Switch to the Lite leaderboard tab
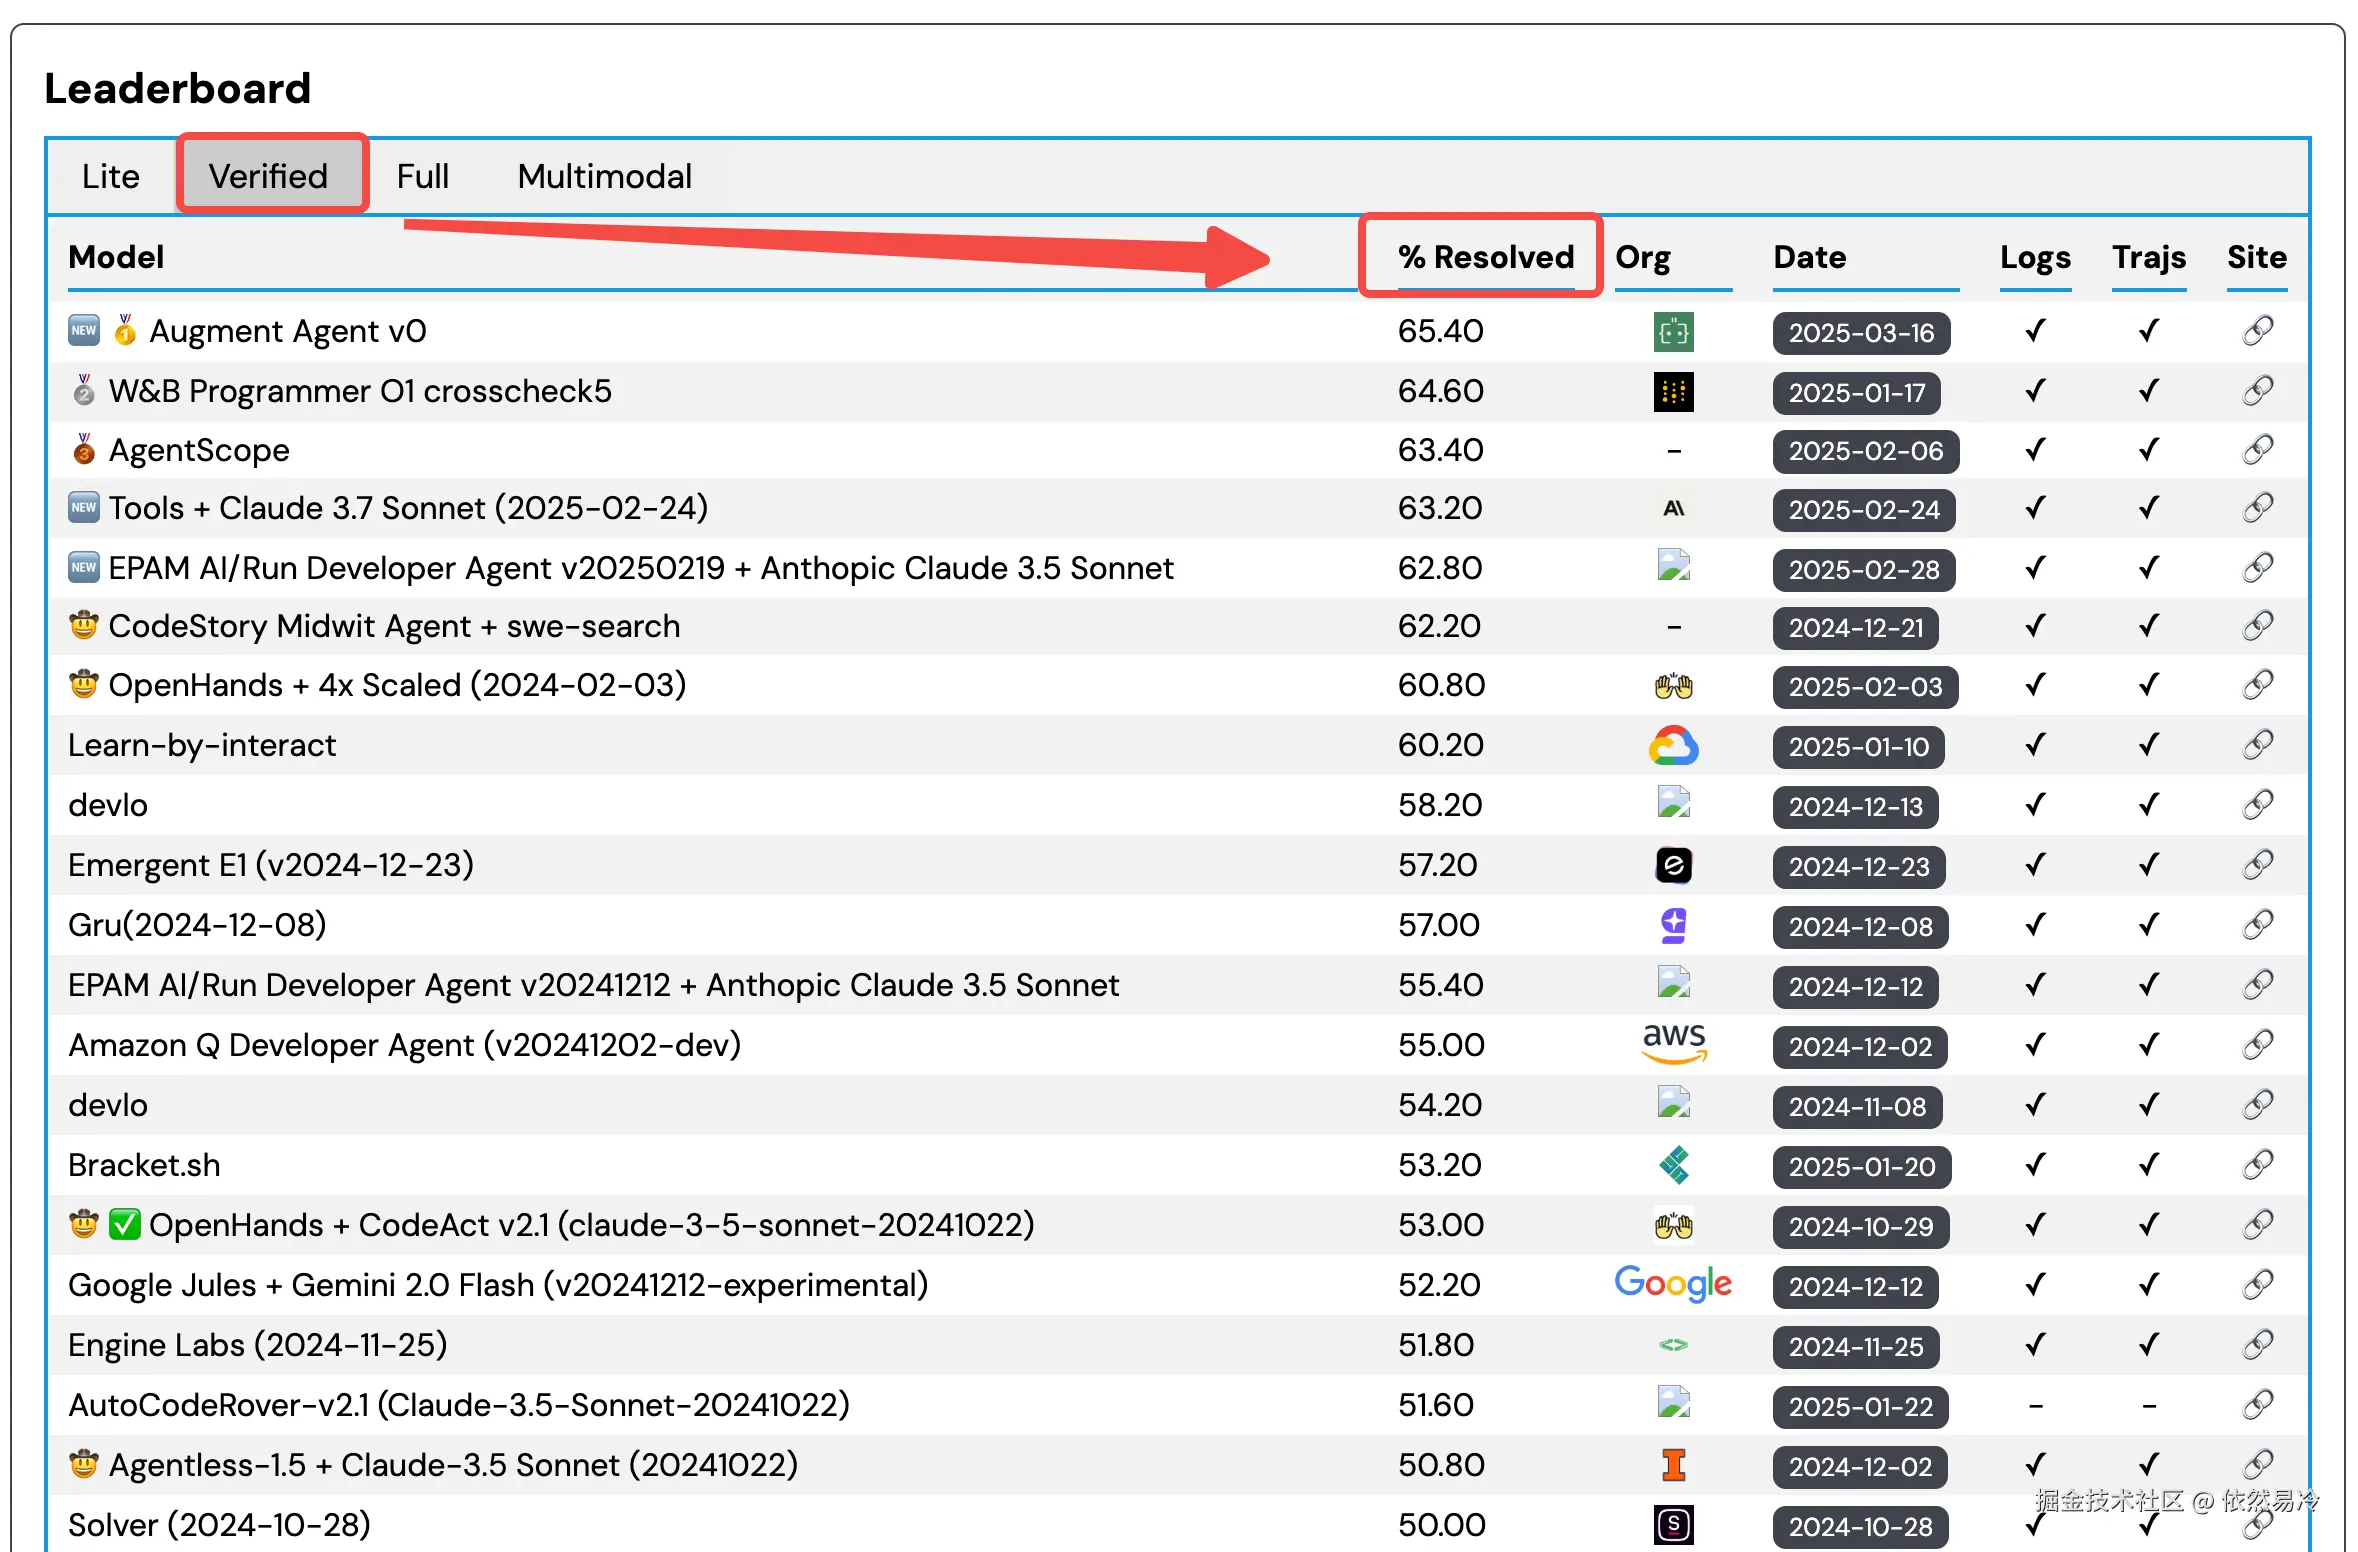Image resolution: width=2358 pixels, height=1552 pixels. [x=111, y=177]
